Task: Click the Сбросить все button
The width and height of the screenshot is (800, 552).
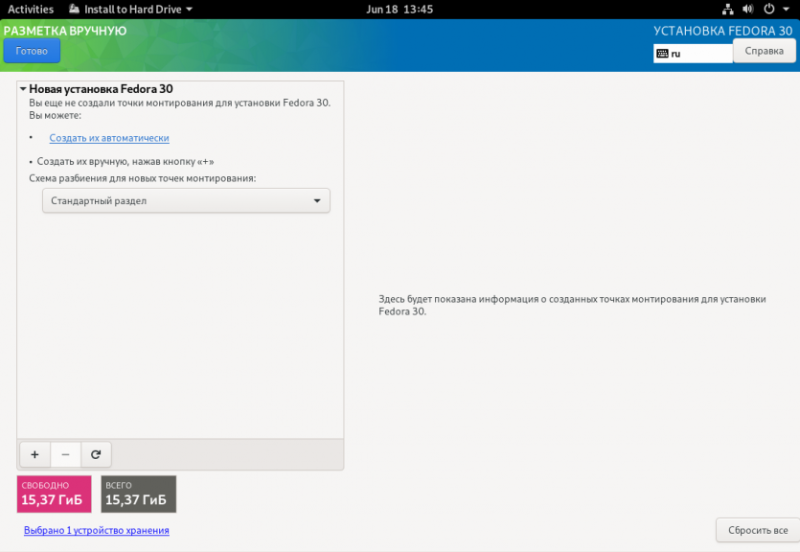Action: tap(758, 530)
